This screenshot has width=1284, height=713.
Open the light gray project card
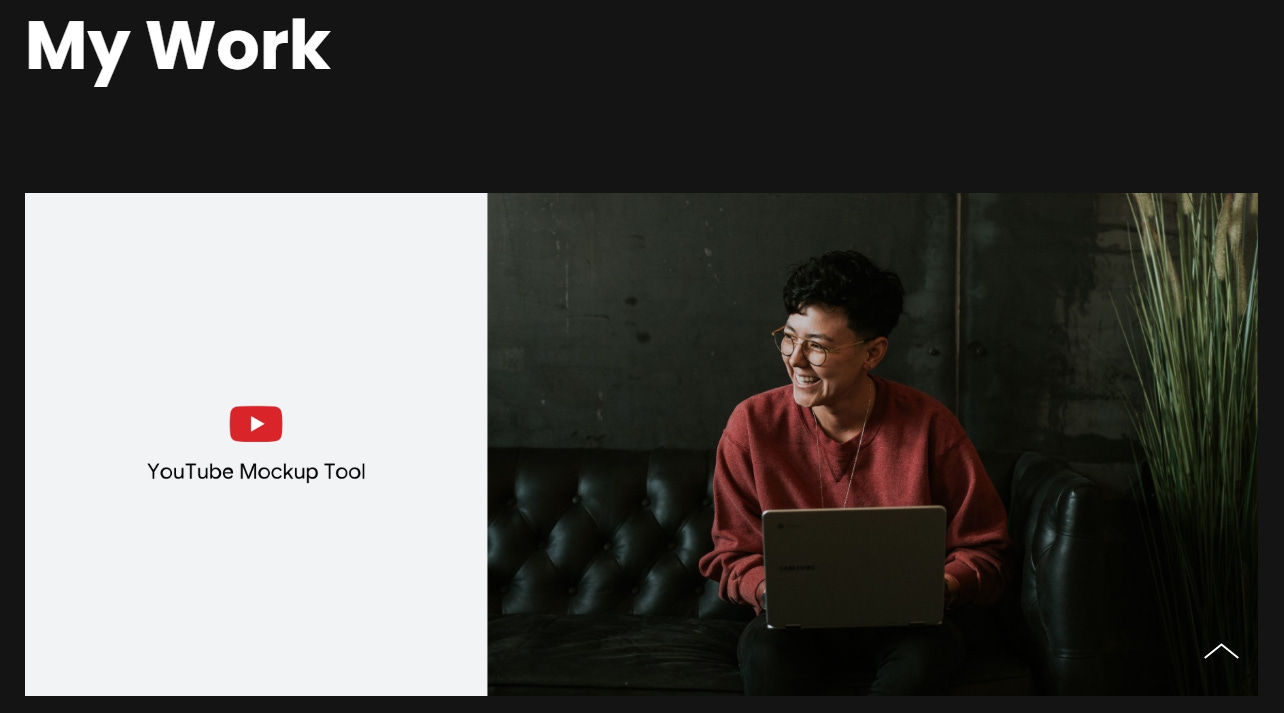click(x=256, y=444)
